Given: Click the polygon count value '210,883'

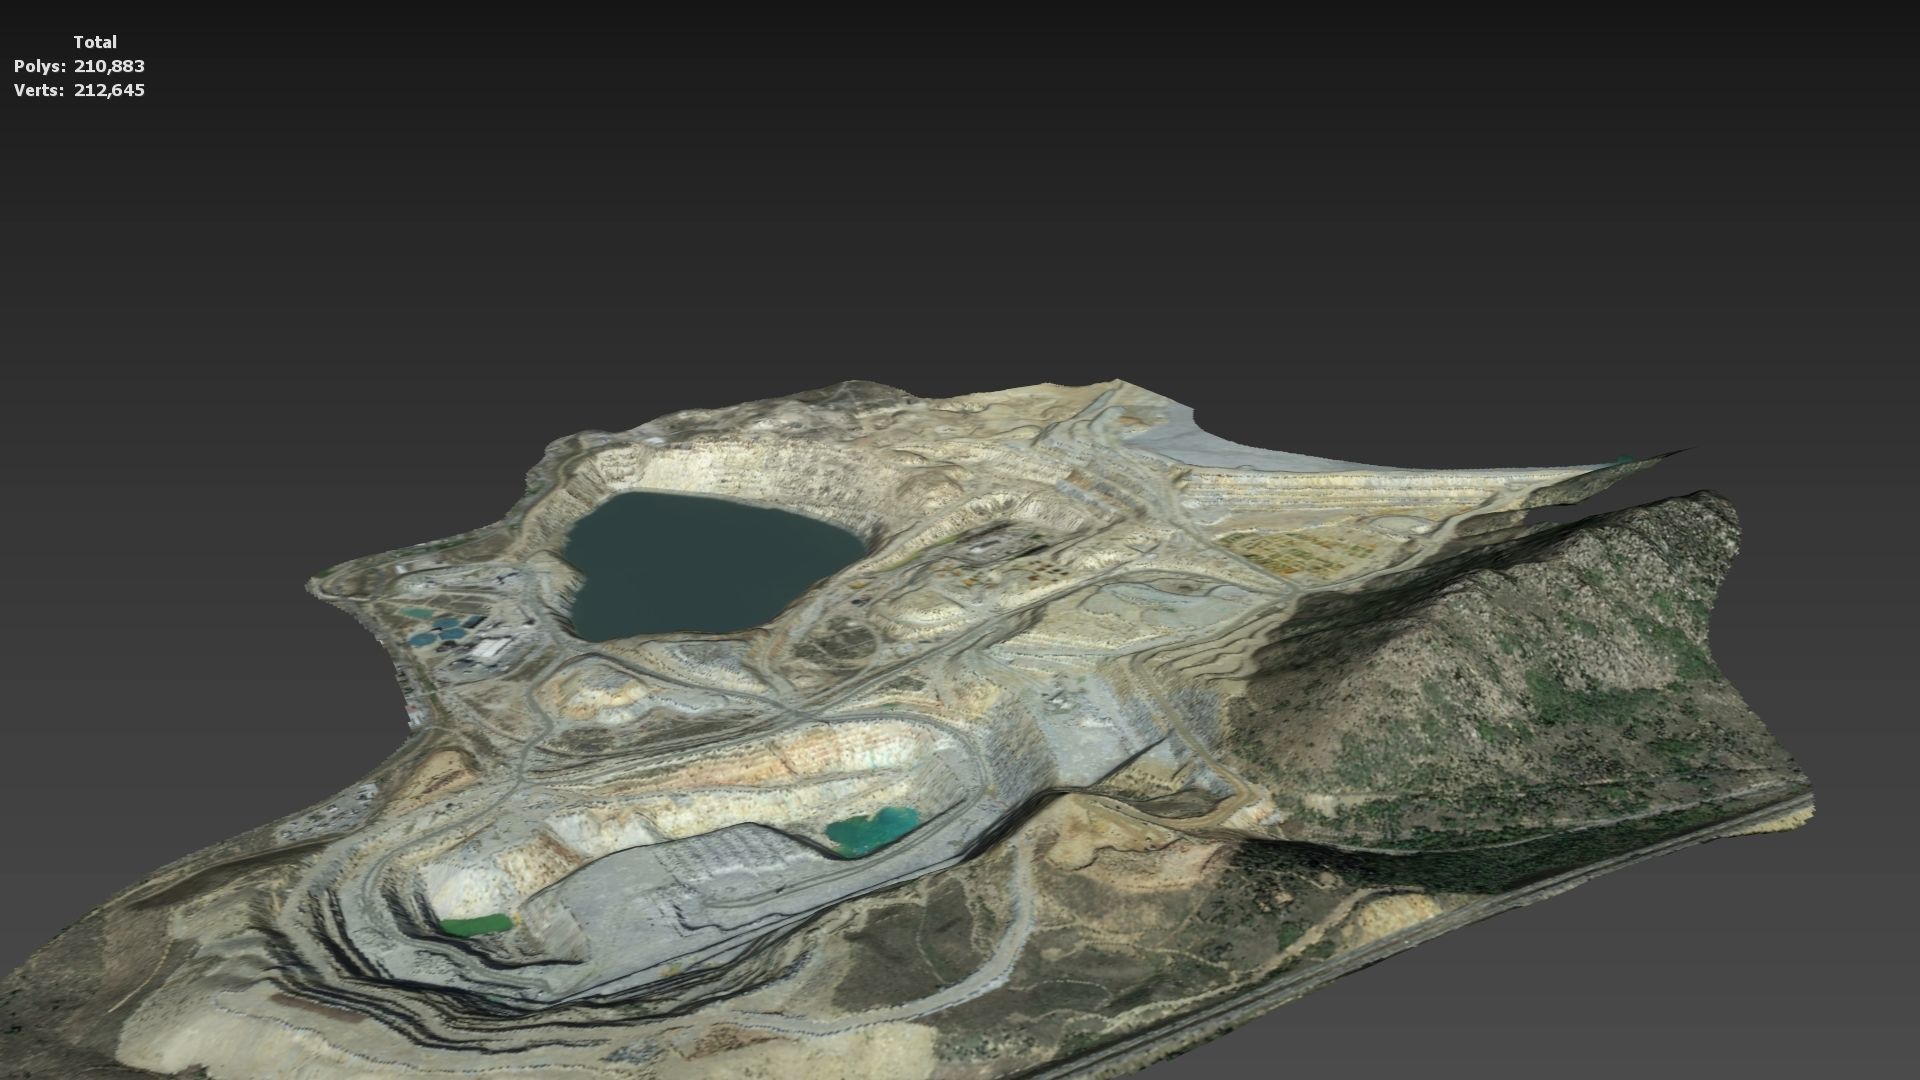Looking at the screenshot, I should (109, 66).
